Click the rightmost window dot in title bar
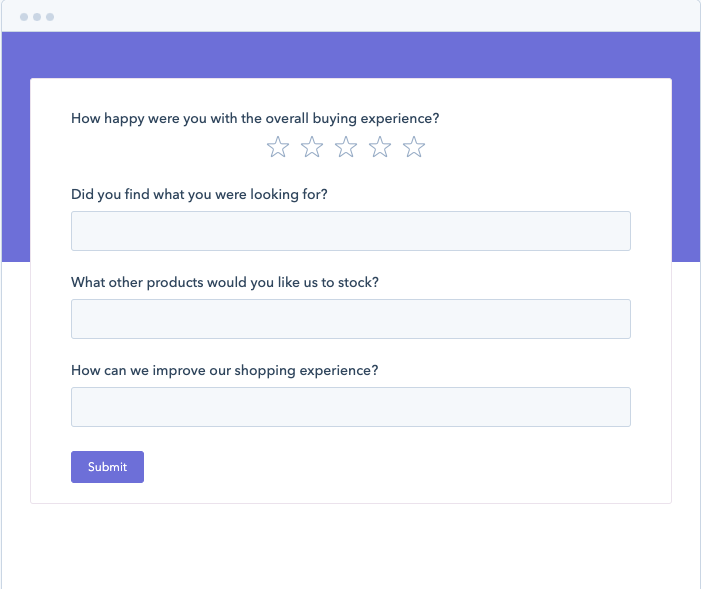 click(x=50, y=17)
